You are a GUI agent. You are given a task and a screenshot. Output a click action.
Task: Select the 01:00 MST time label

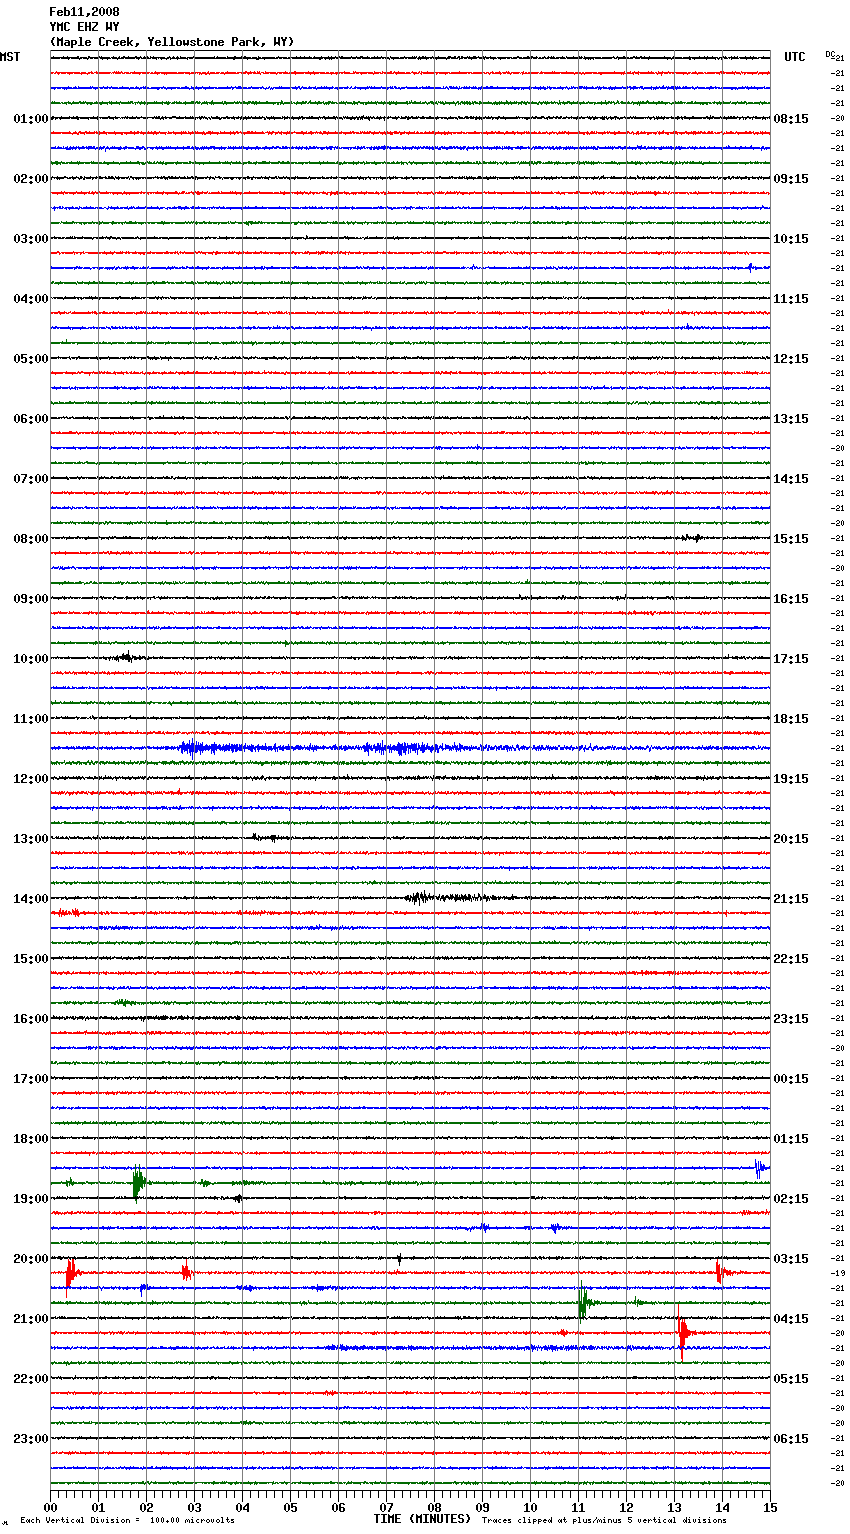[31, 119]
